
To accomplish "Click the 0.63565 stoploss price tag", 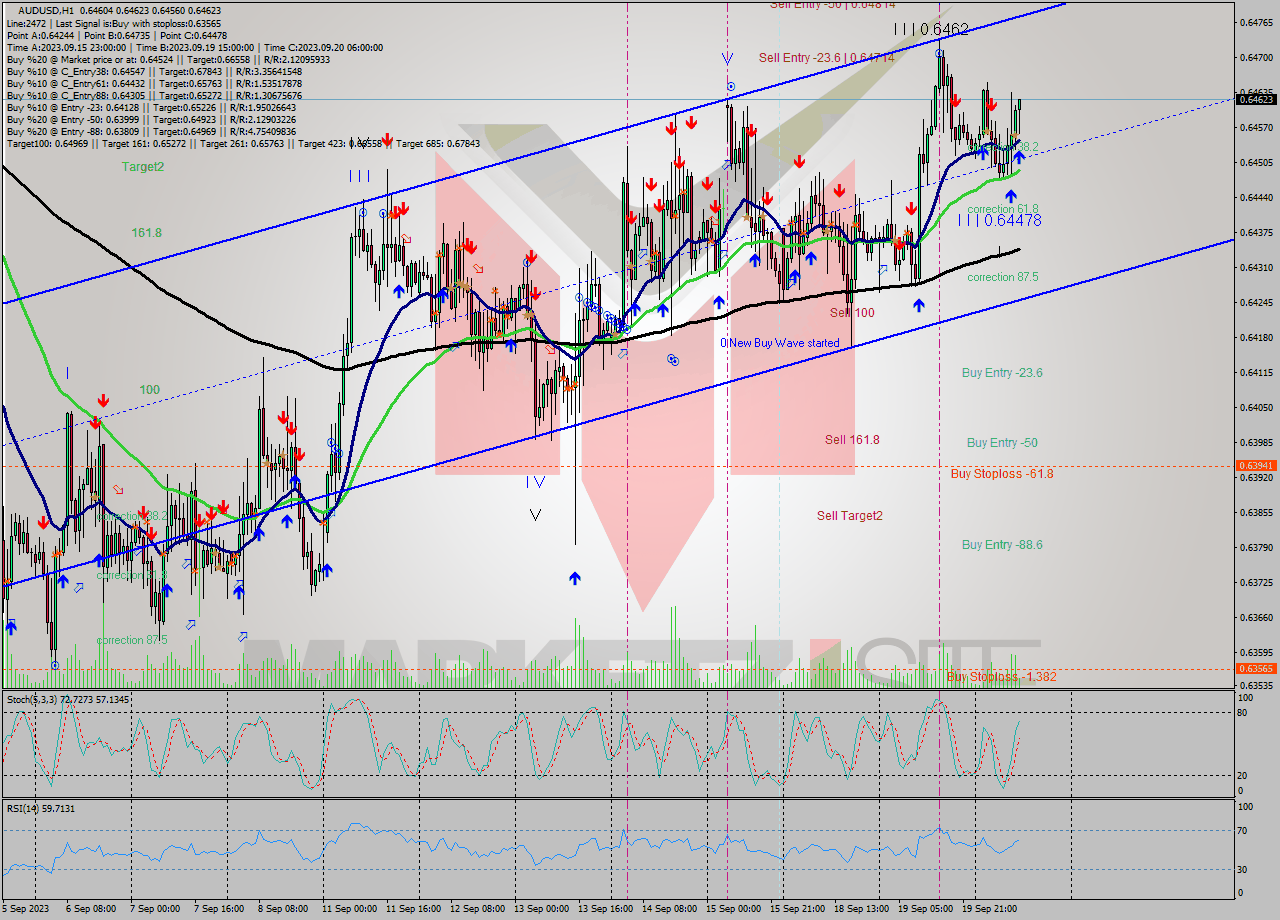I will pos(1257,669).
